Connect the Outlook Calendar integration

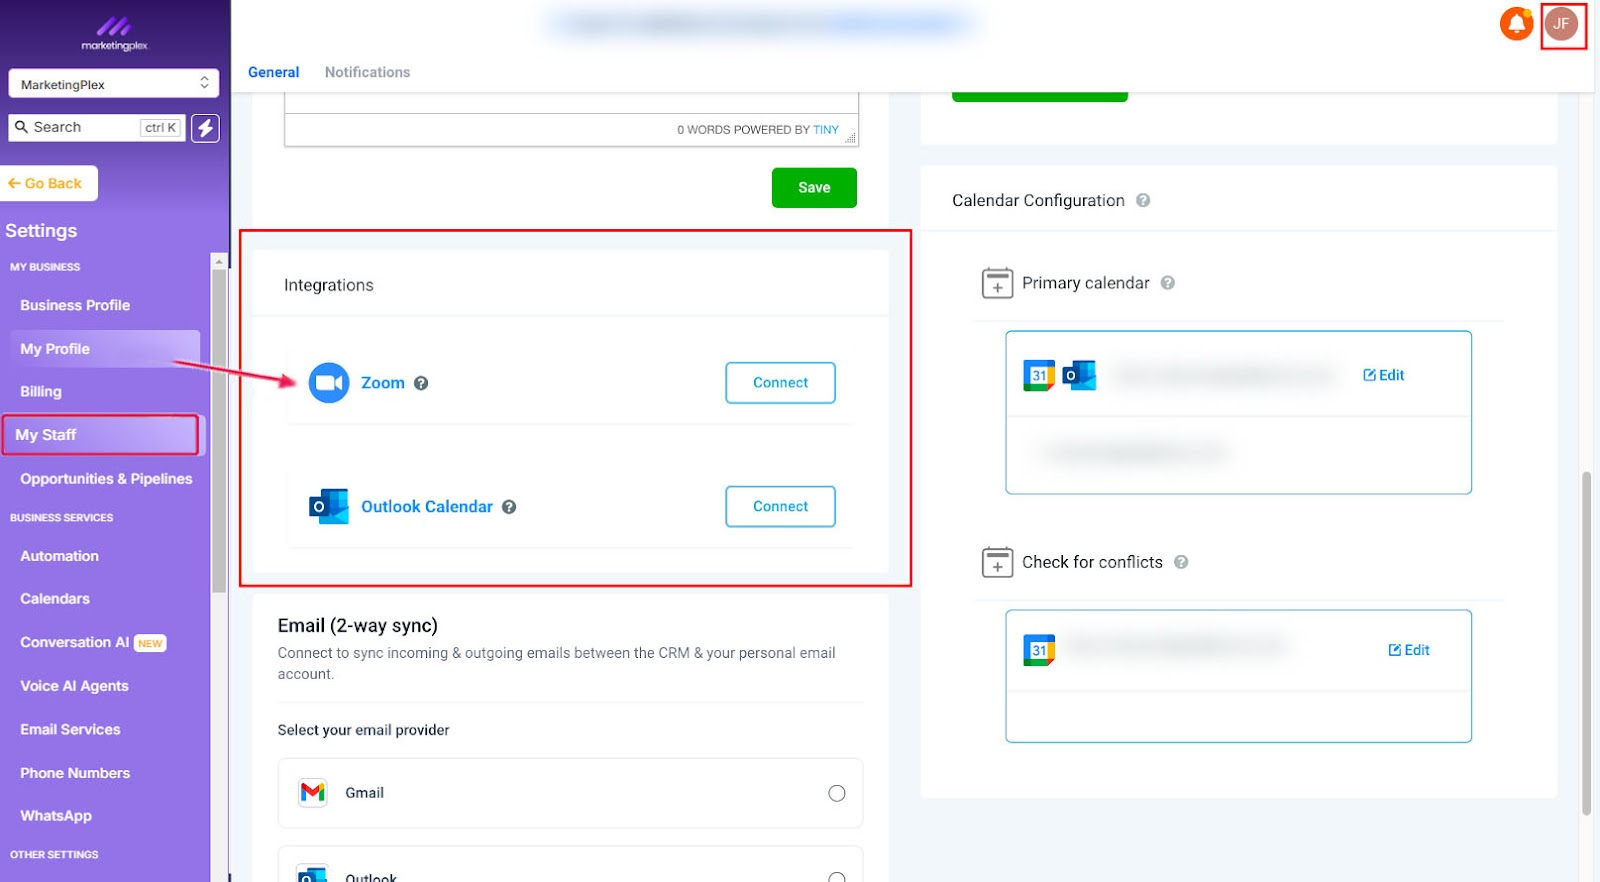780,507
